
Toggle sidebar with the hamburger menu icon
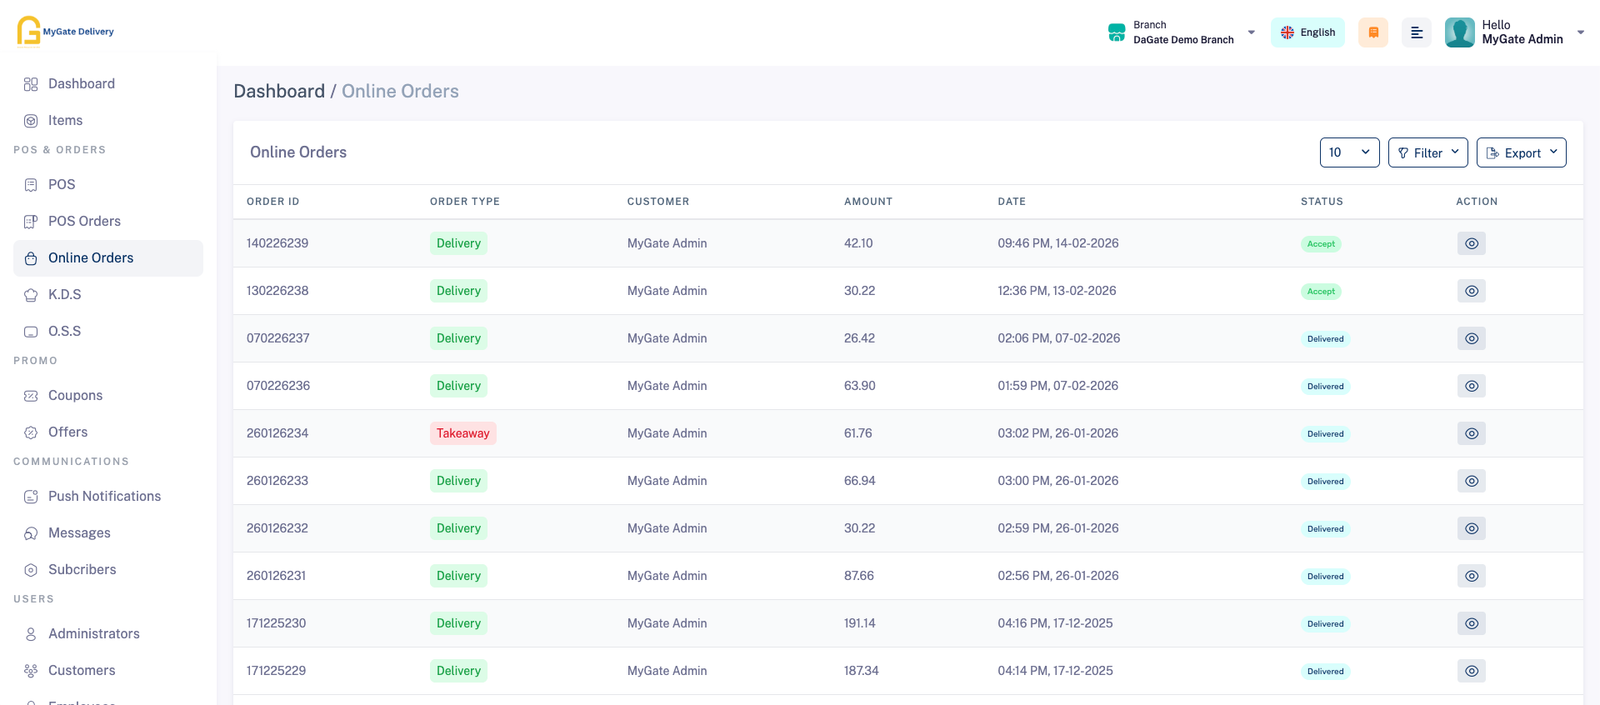click(1416, 33)
